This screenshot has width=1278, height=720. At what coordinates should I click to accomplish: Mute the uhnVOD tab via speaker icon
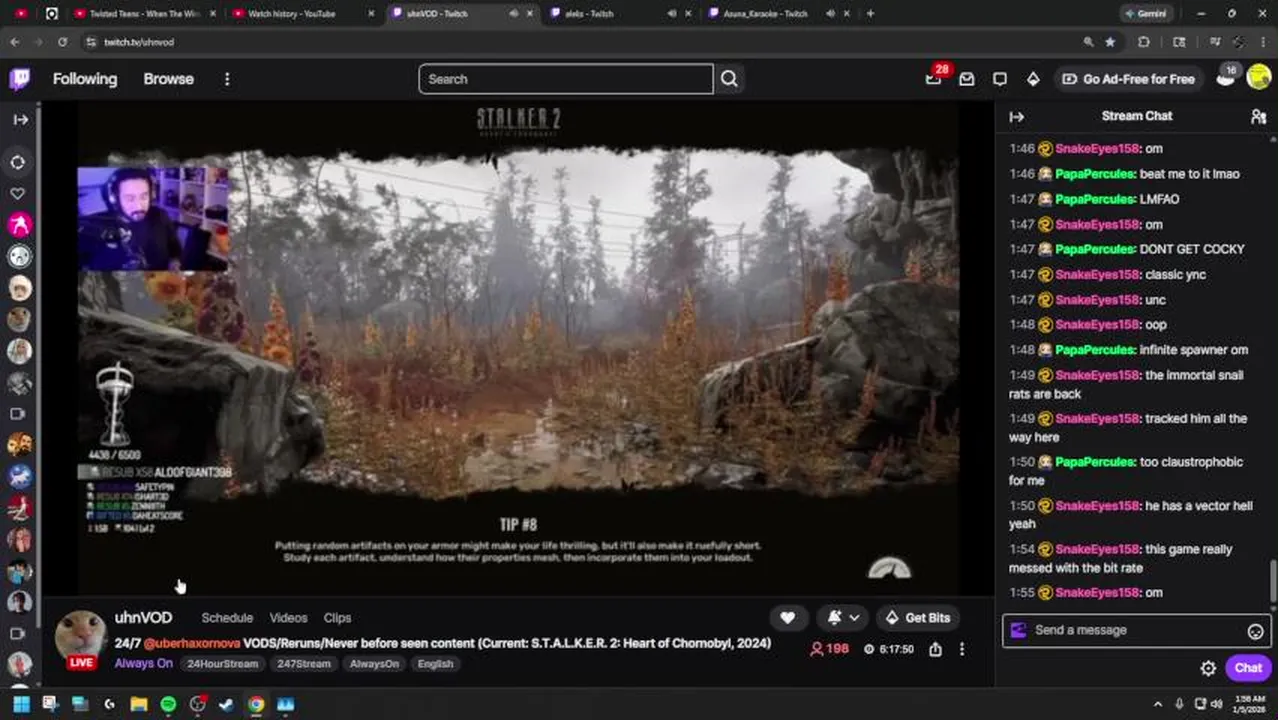pos(514,14)
